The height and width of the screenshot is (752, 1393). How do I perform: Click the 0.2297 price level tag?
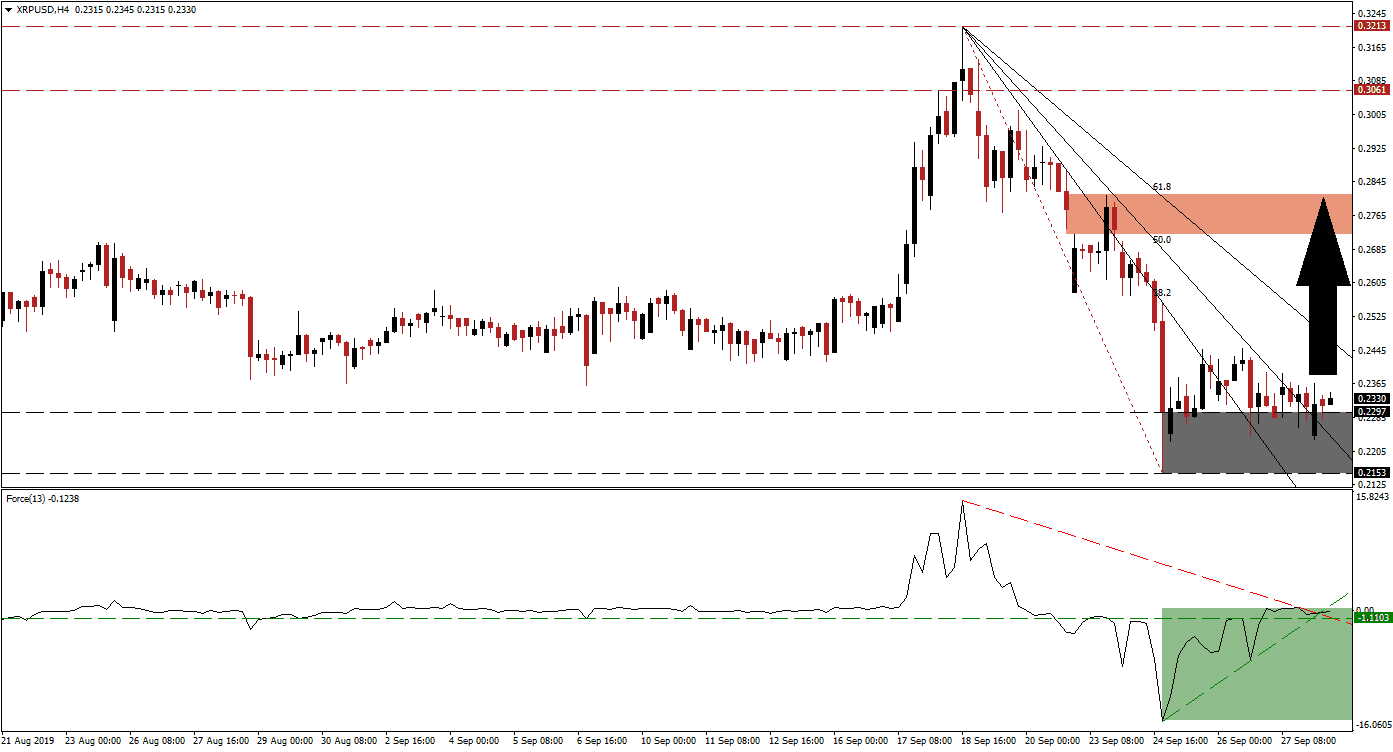coord(1369,411)
